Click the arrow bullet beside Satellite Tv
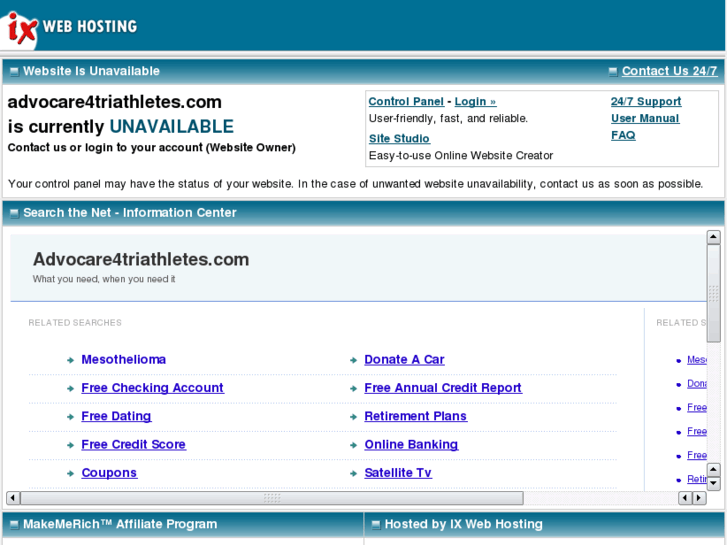 tap(353, 474)
